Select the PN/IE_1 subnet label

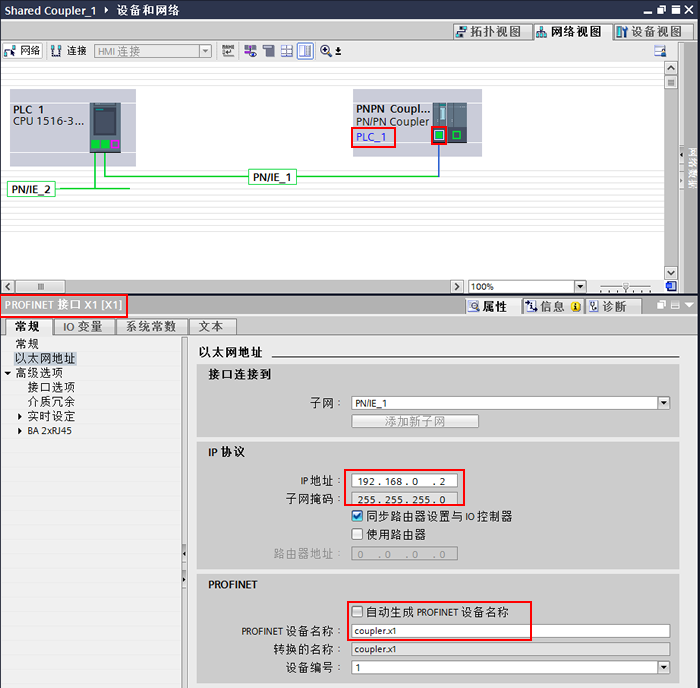point(272,177)
